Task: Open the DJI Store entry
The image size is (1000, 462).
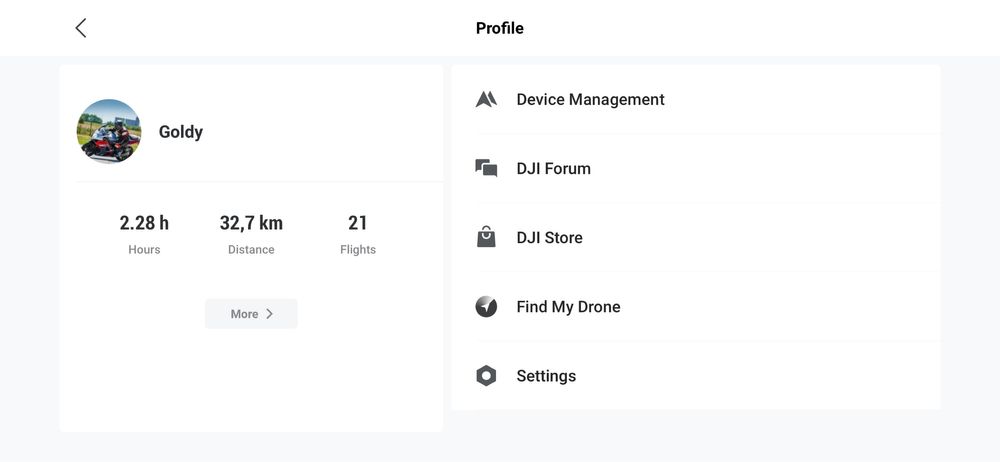Action: tap(696, 237)
